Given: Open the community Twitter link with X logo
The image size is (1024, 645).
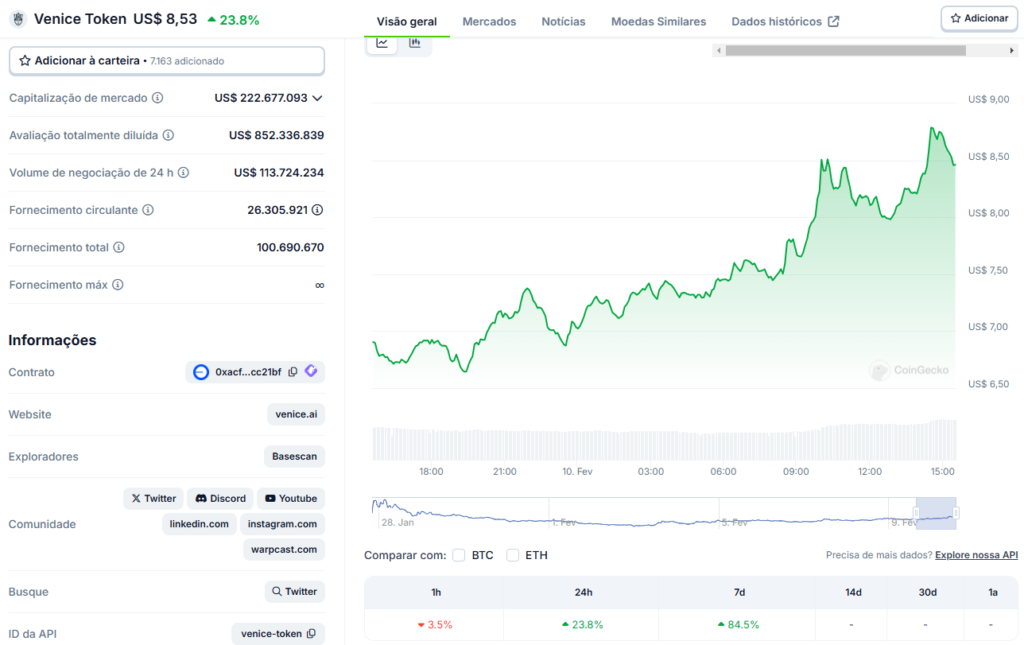Looking at the screenshot, I should coord(153,498).
